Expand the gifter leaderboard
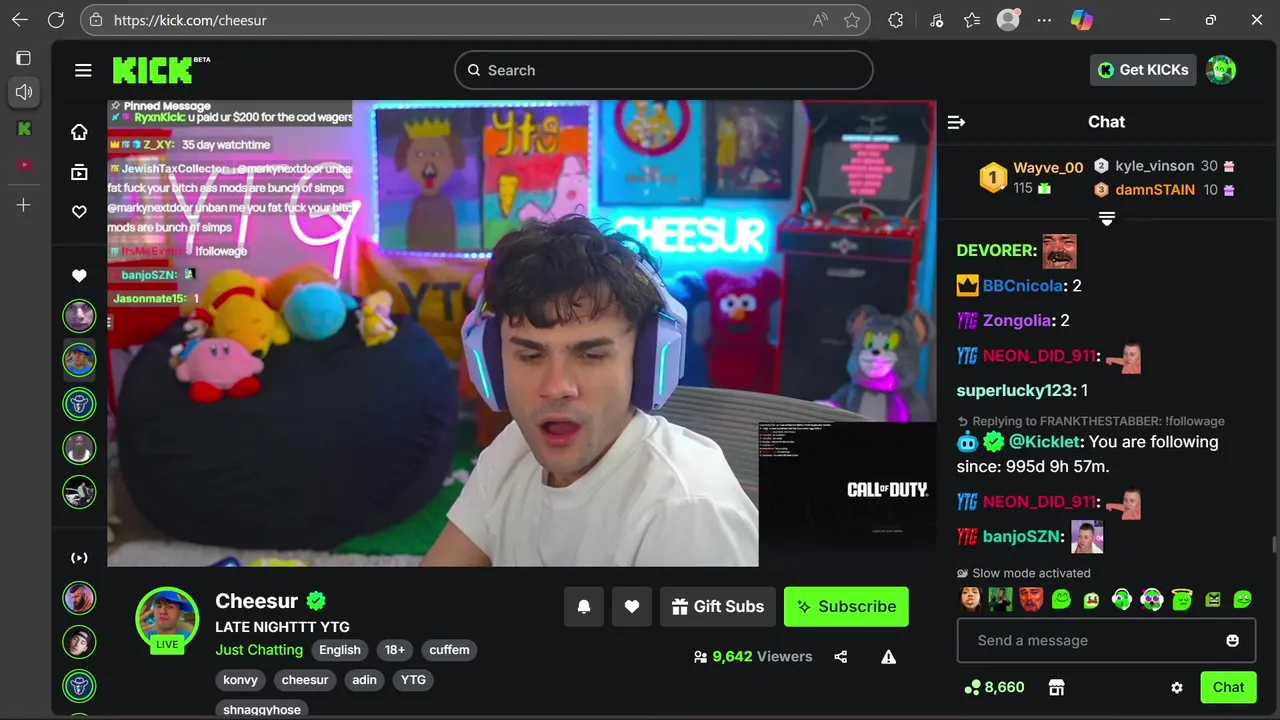Viewport: 1280px width, 720px height. coord(1107,219)
